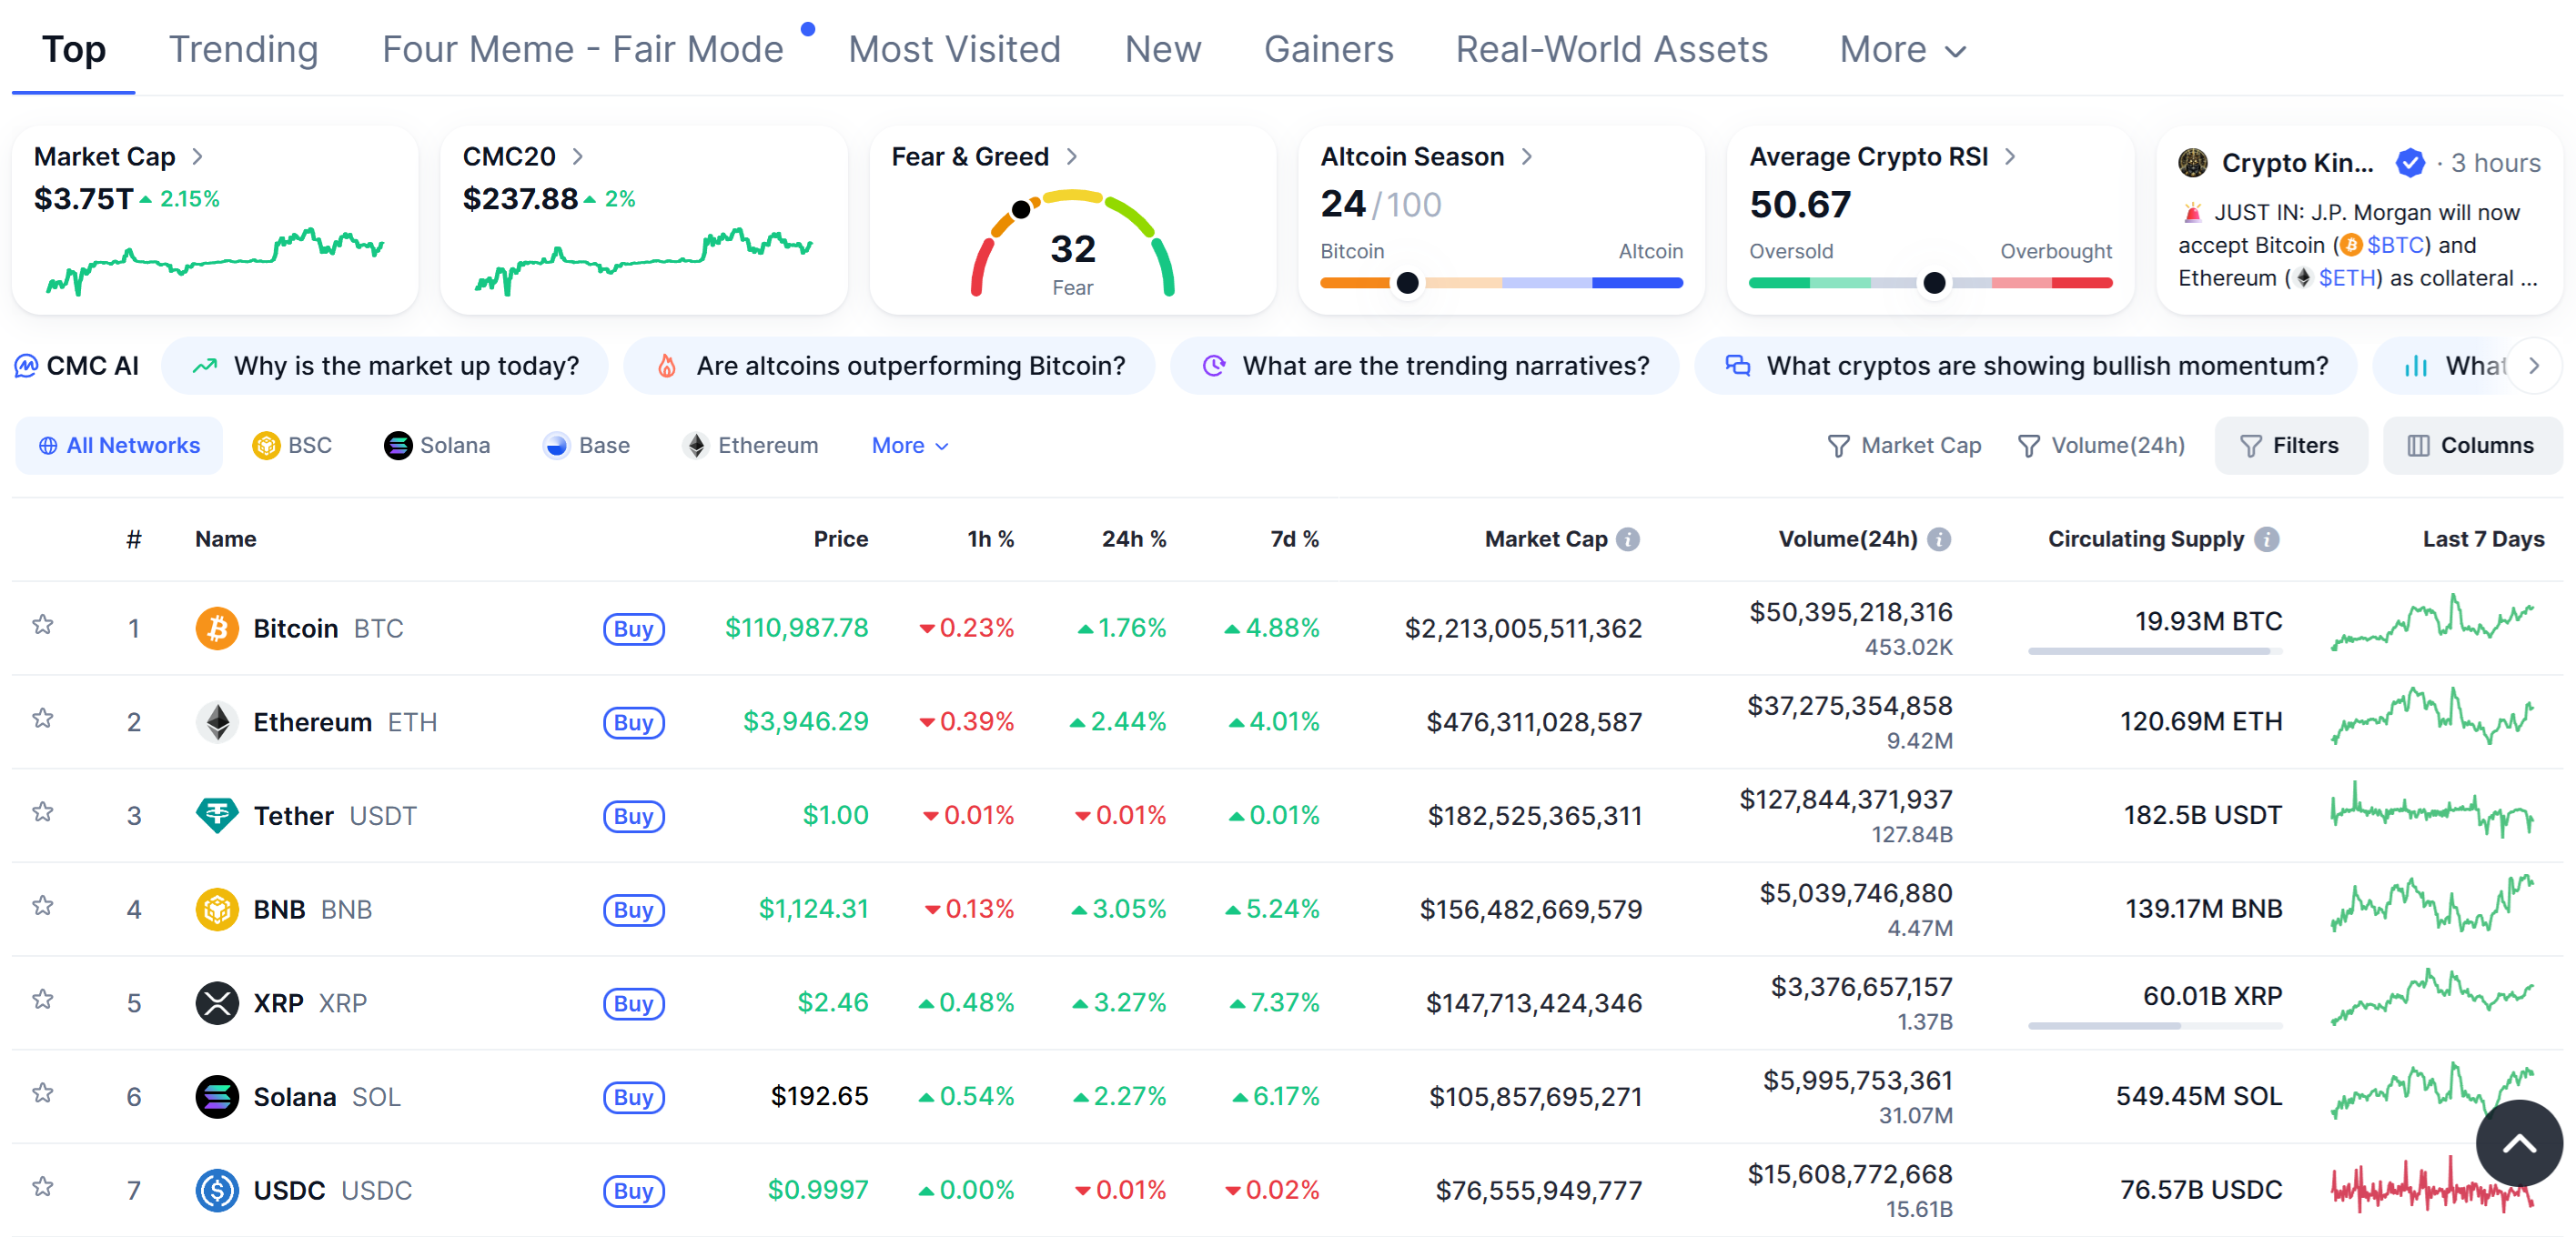The image size is (2576, 1237).
Task: Switch to the Trending tab
Action: pos(243,50)
